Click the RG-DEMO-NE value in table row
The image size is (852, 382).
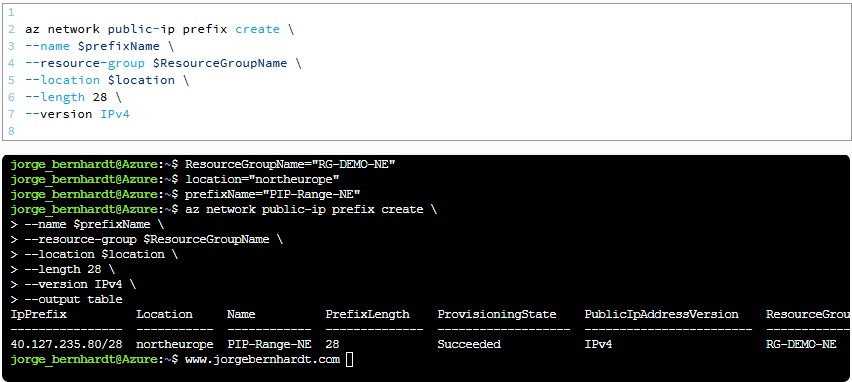click(x=801, y=344)
